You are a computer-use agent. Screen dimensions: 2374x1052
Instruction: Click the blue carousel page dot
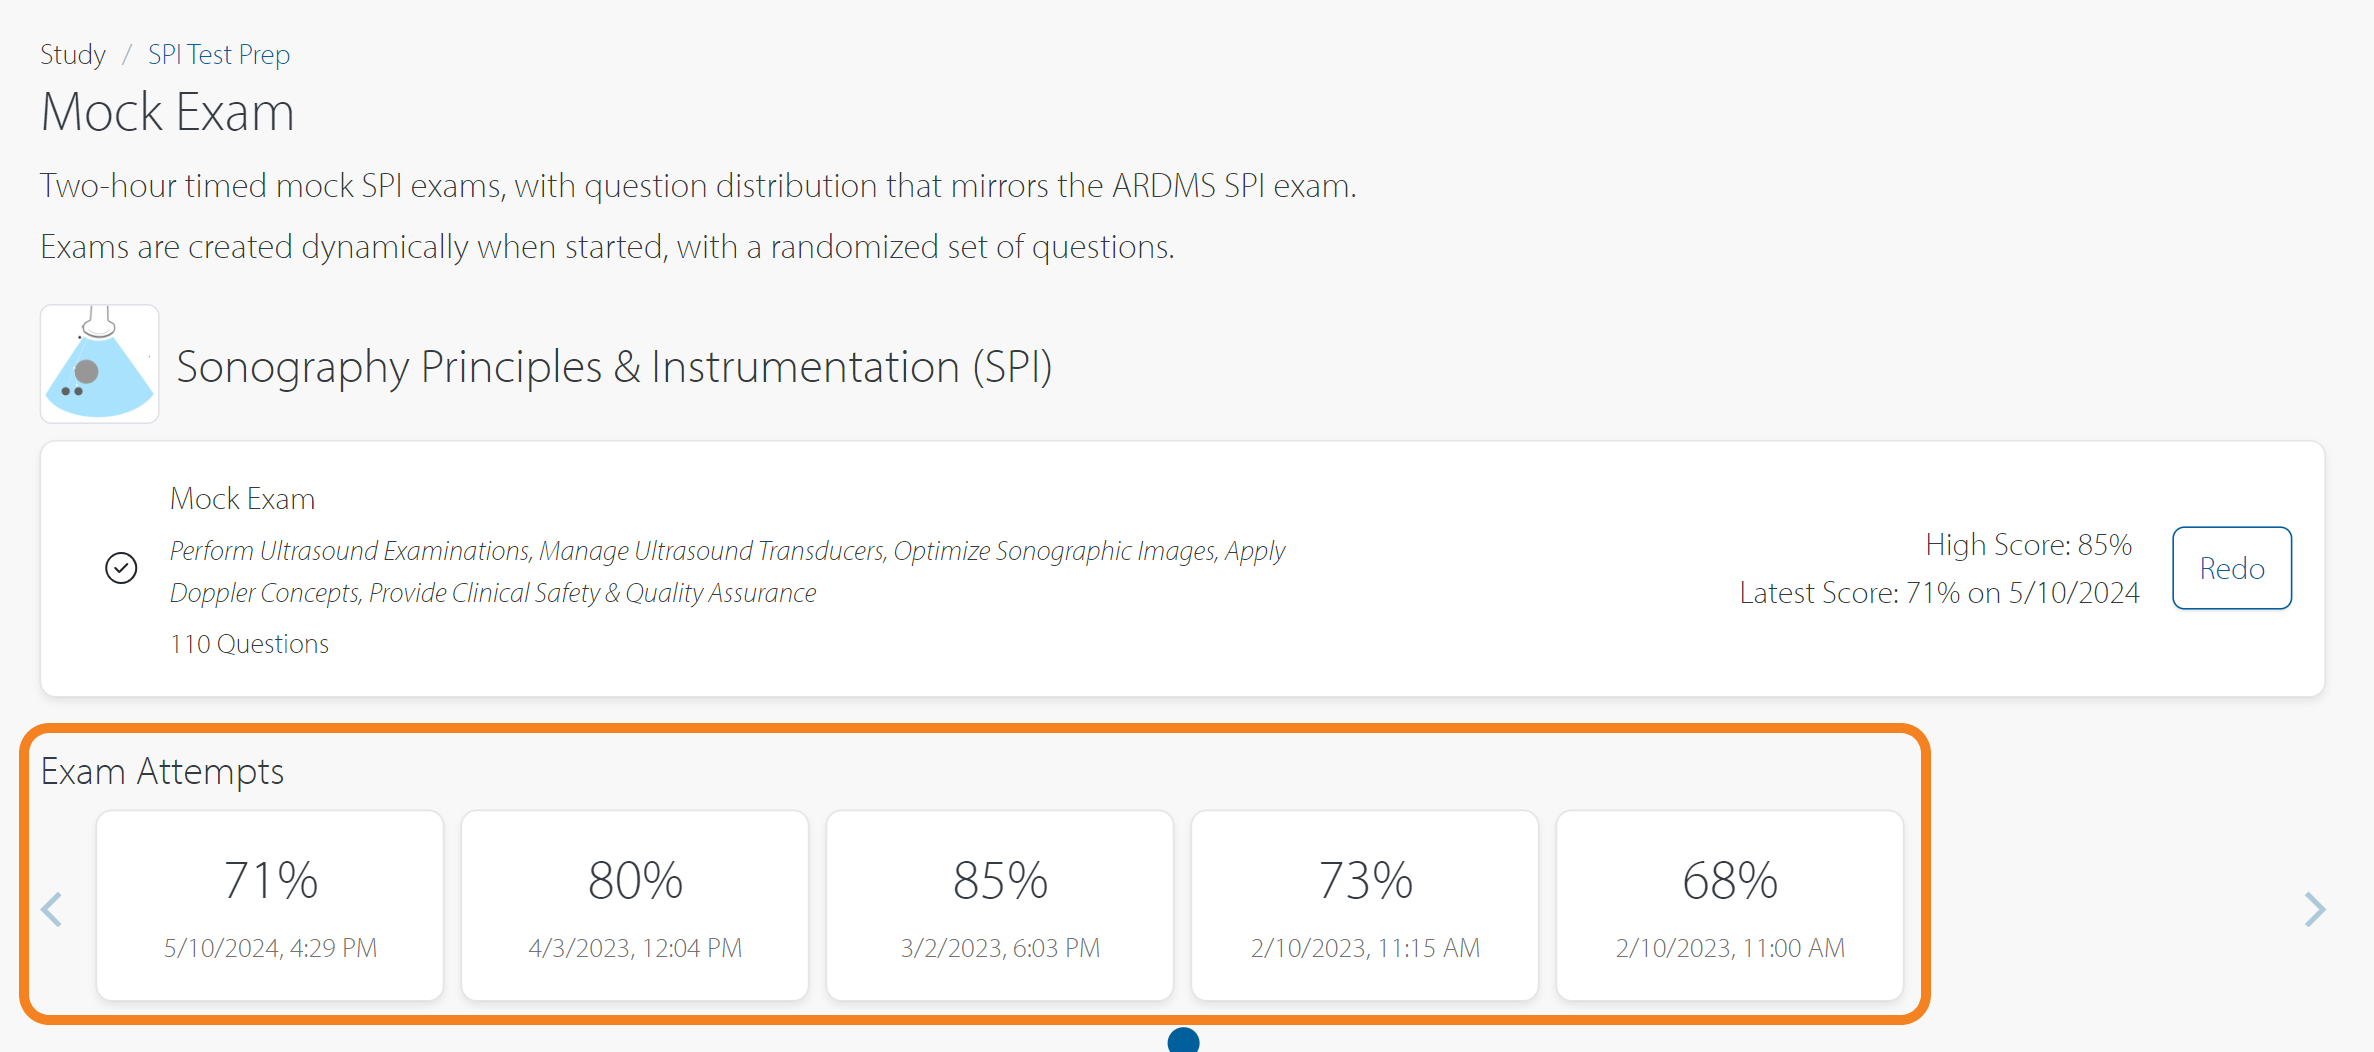[1183, 1041]
